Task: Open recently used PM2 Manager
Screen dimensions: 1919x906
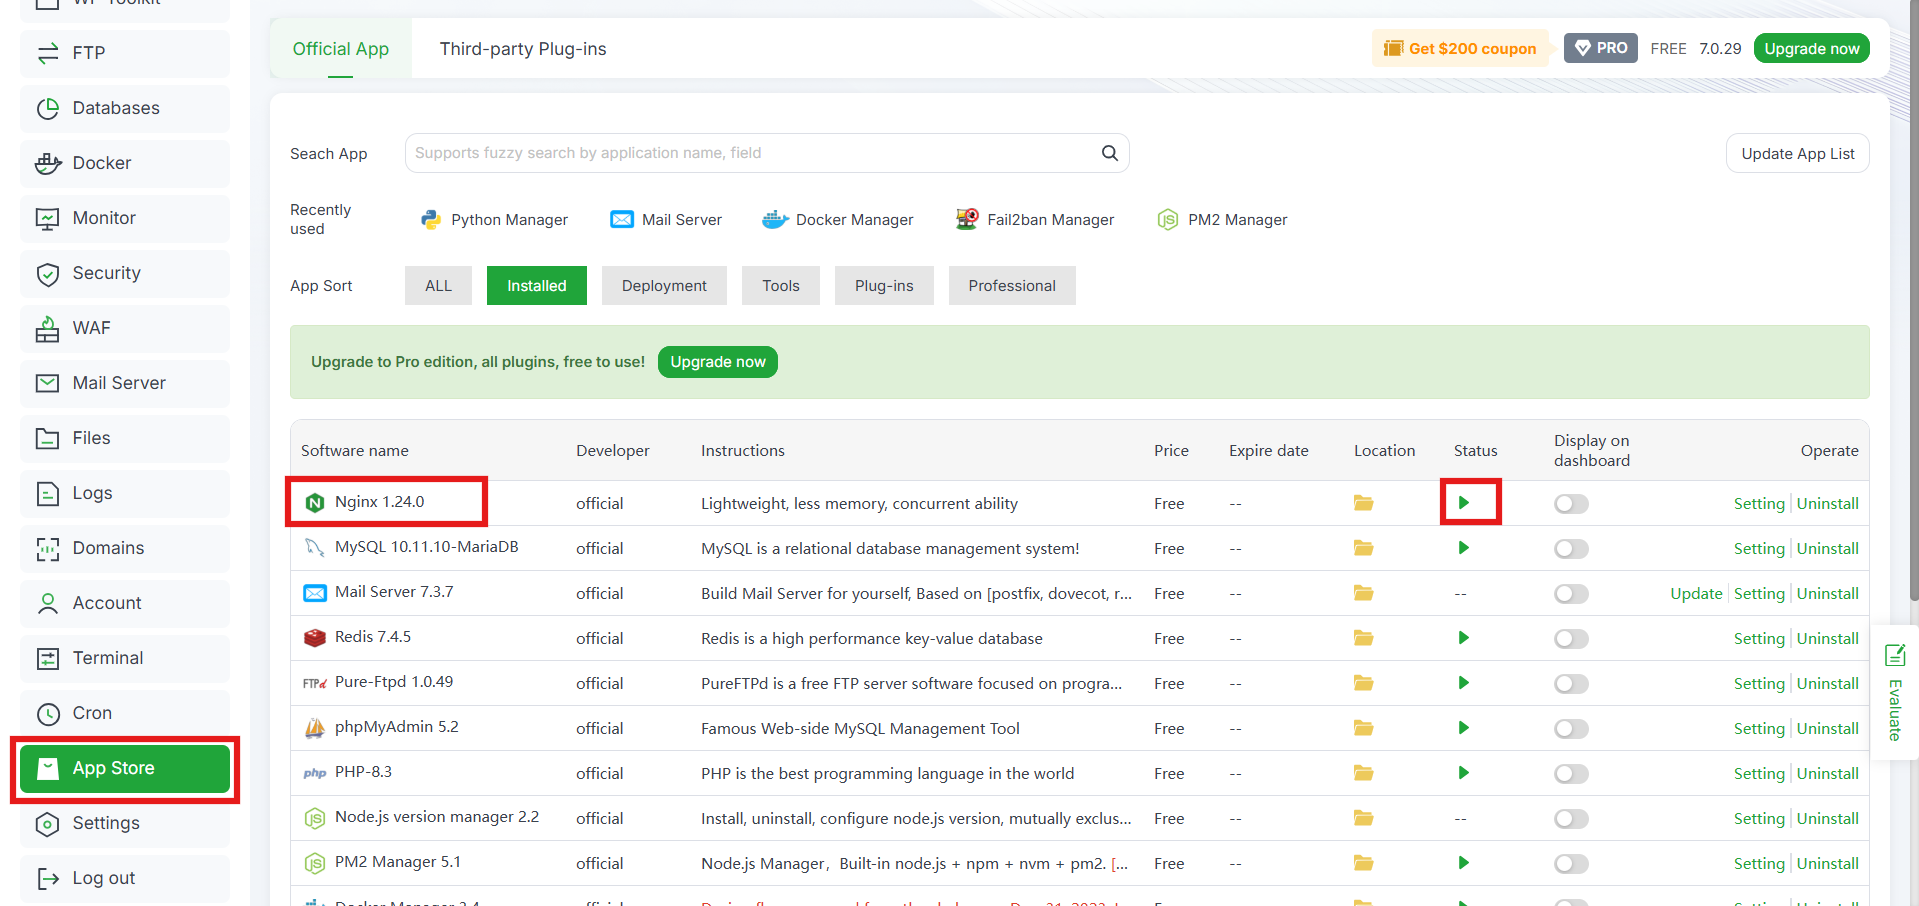Action: coord(1222,220)
